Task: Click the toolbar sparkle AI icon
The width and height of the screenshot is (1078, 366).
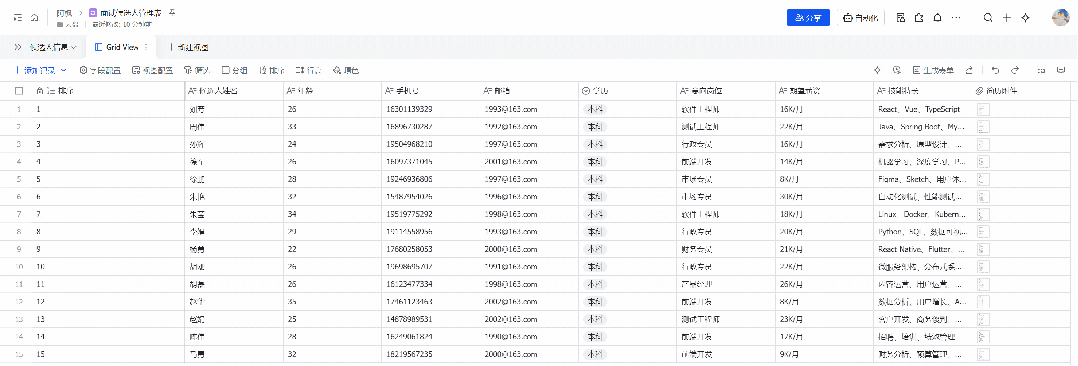Action: pyautogui.click(x=877, y=70)
